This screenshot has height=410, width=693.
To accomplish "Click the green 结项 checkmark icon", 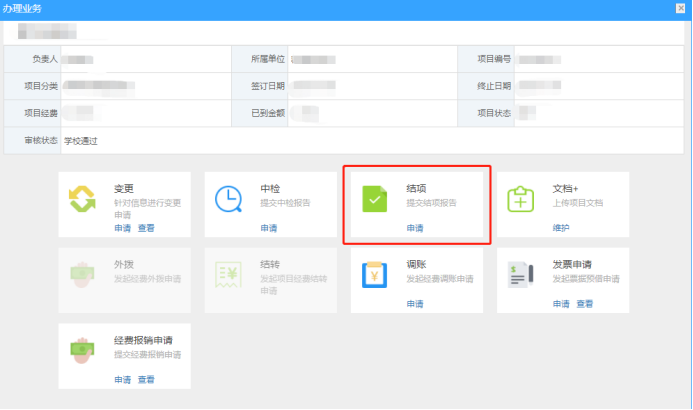I will 374,200.
